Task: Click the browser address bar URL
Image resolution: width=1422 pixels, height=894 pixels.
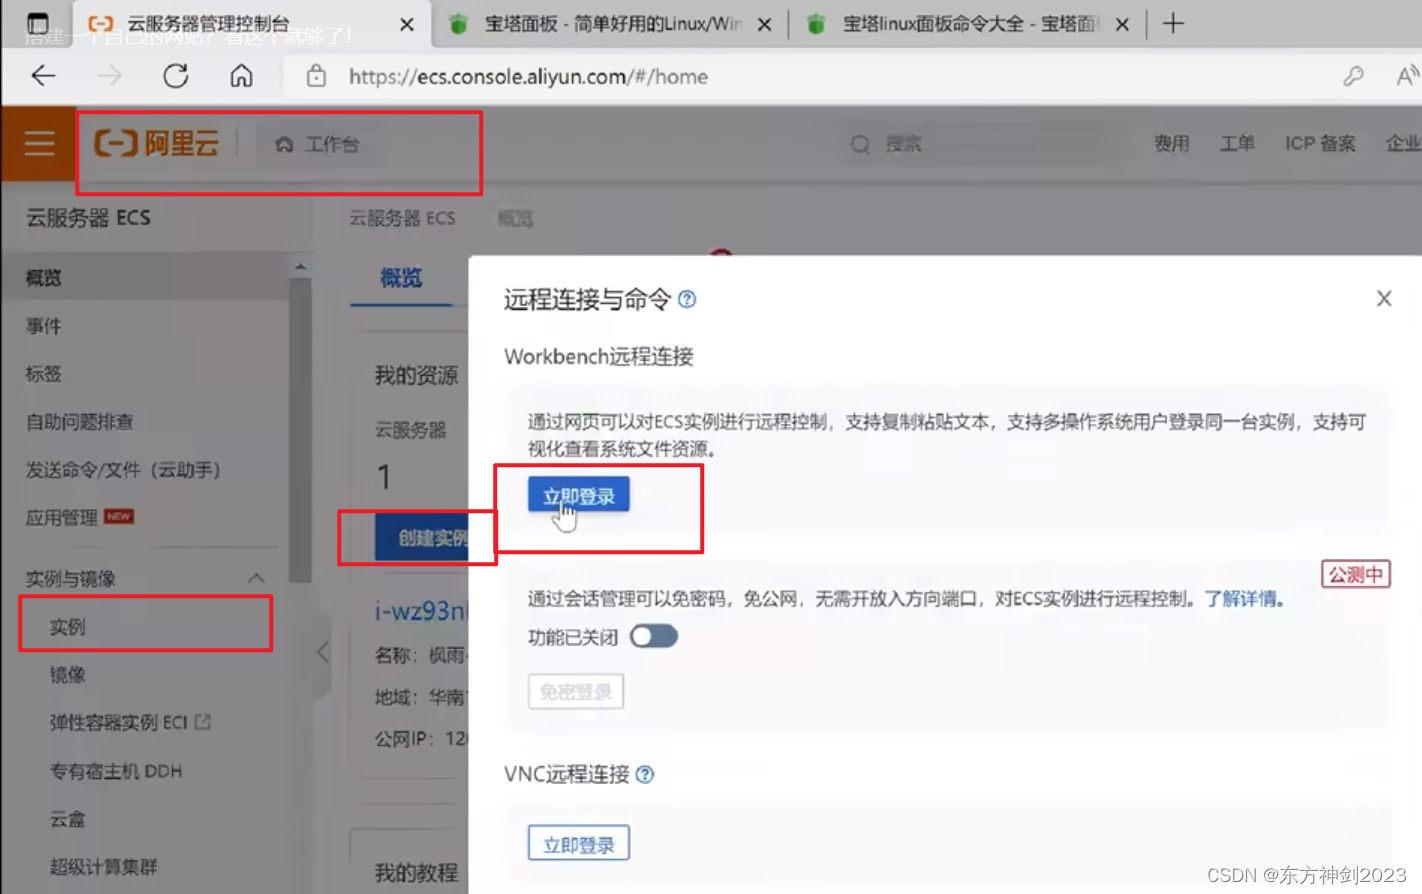Action: coord(528,77)
